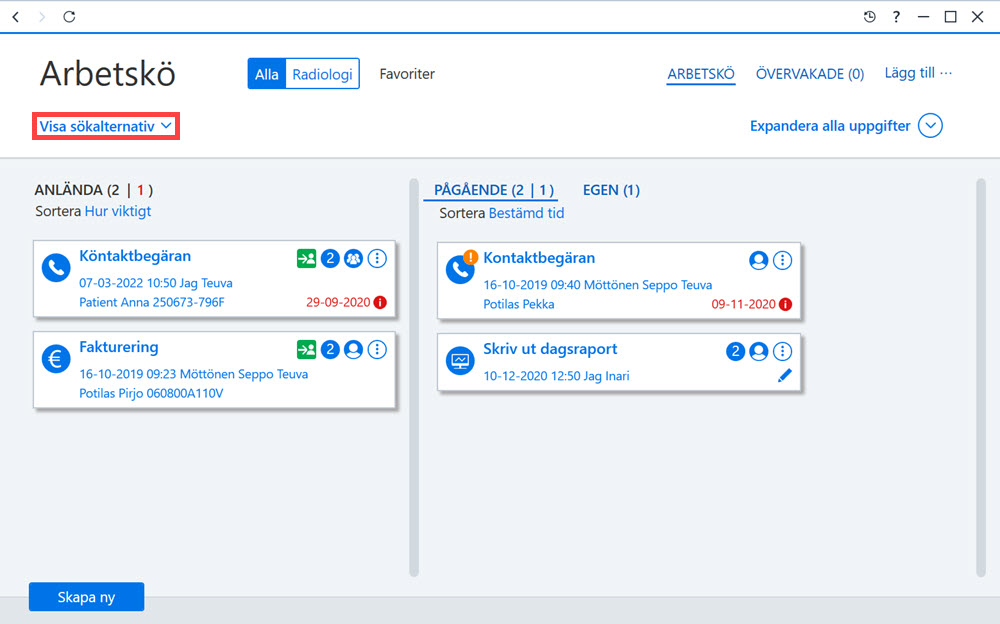1000x624 pixels.
Task: Click the red info icon next to 09-11-2020
Action: point(786,304)
